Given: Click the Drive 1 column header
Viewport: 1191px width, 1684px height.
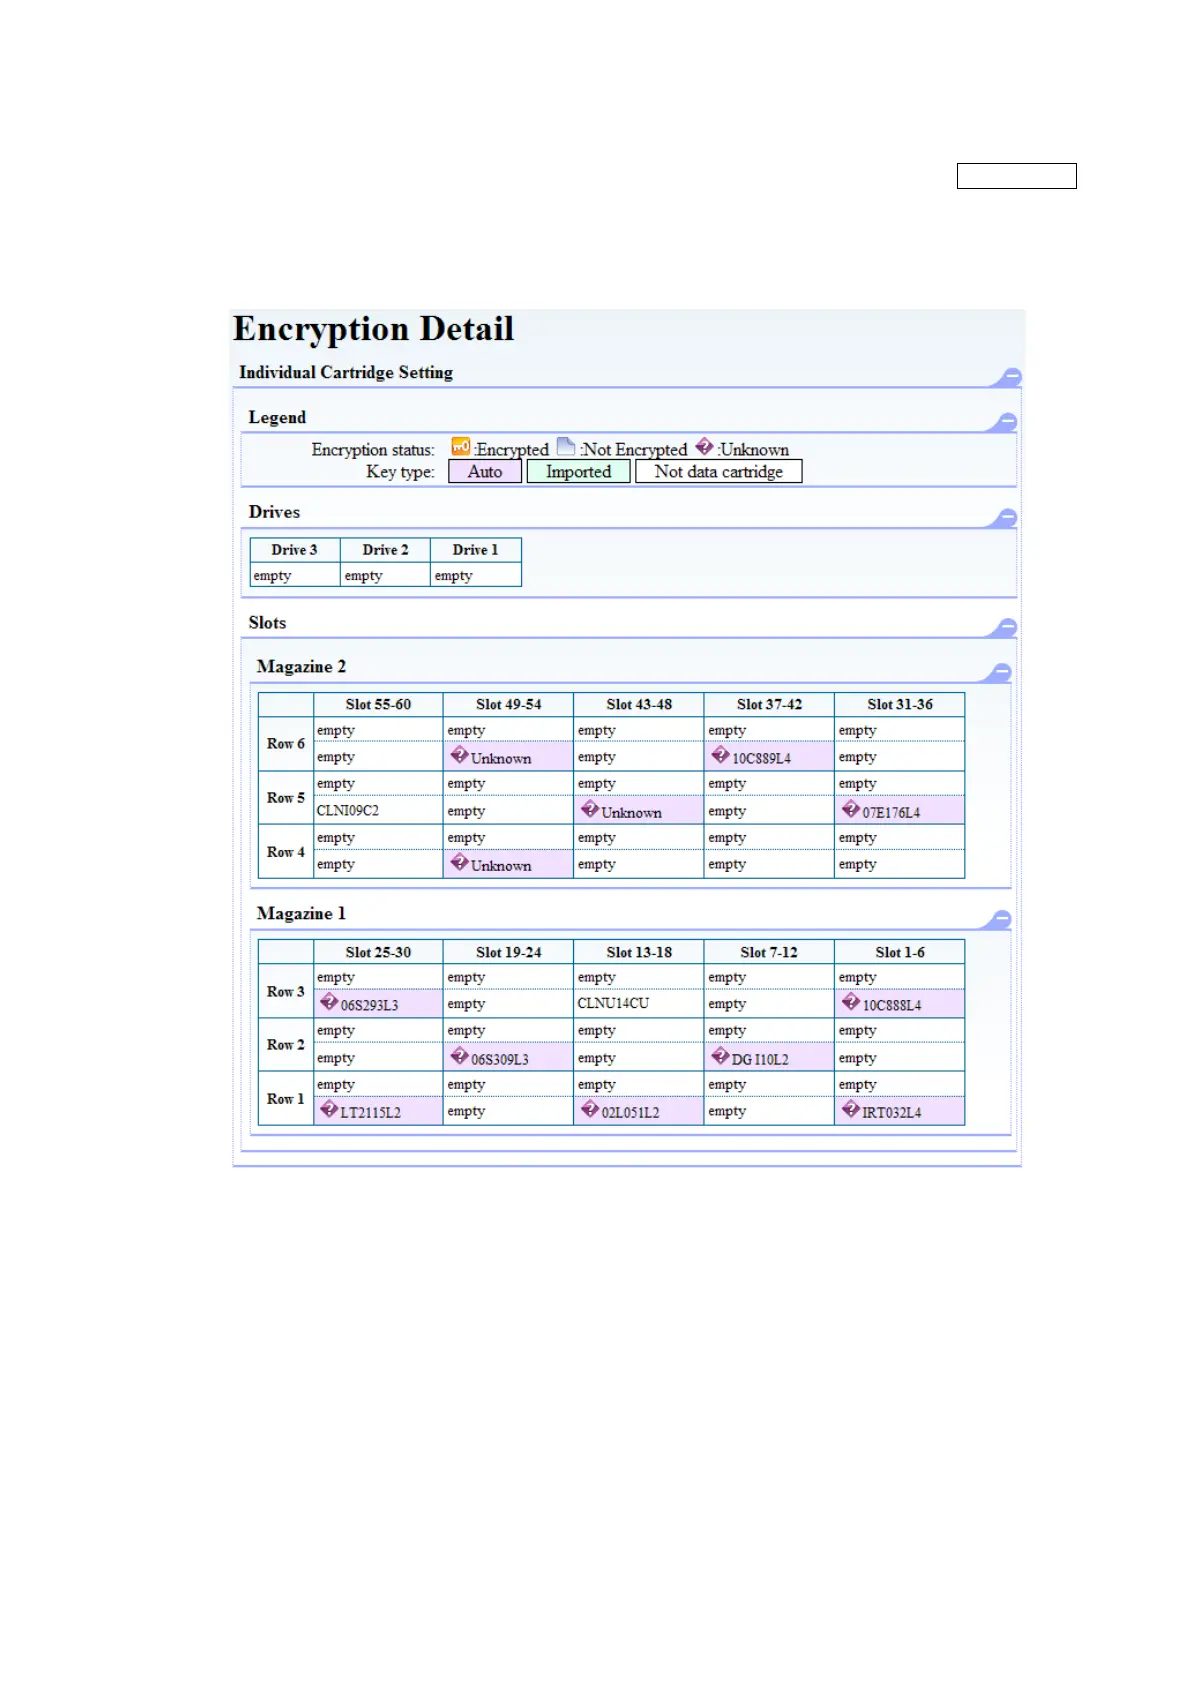Looking at the screenshot, I should [x=475, y=550].
